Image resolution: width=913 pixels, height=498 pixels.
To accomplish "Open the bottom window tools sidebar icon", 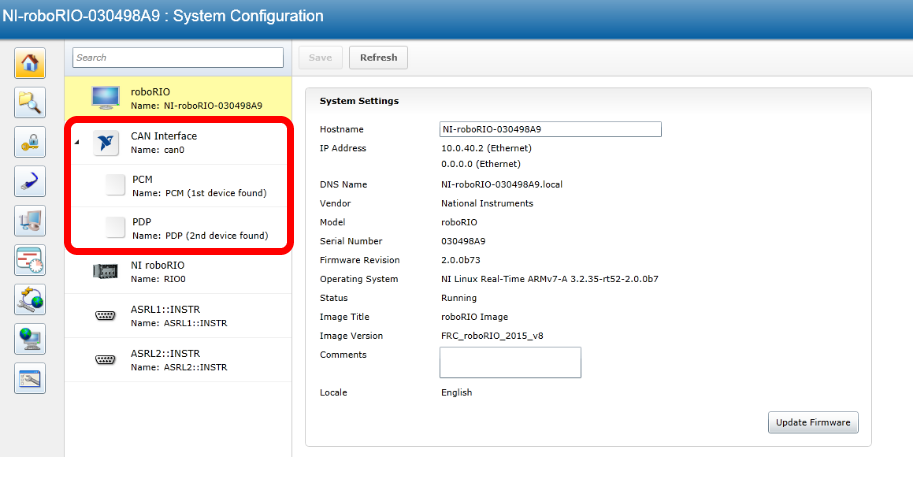I will click(30, 379).
